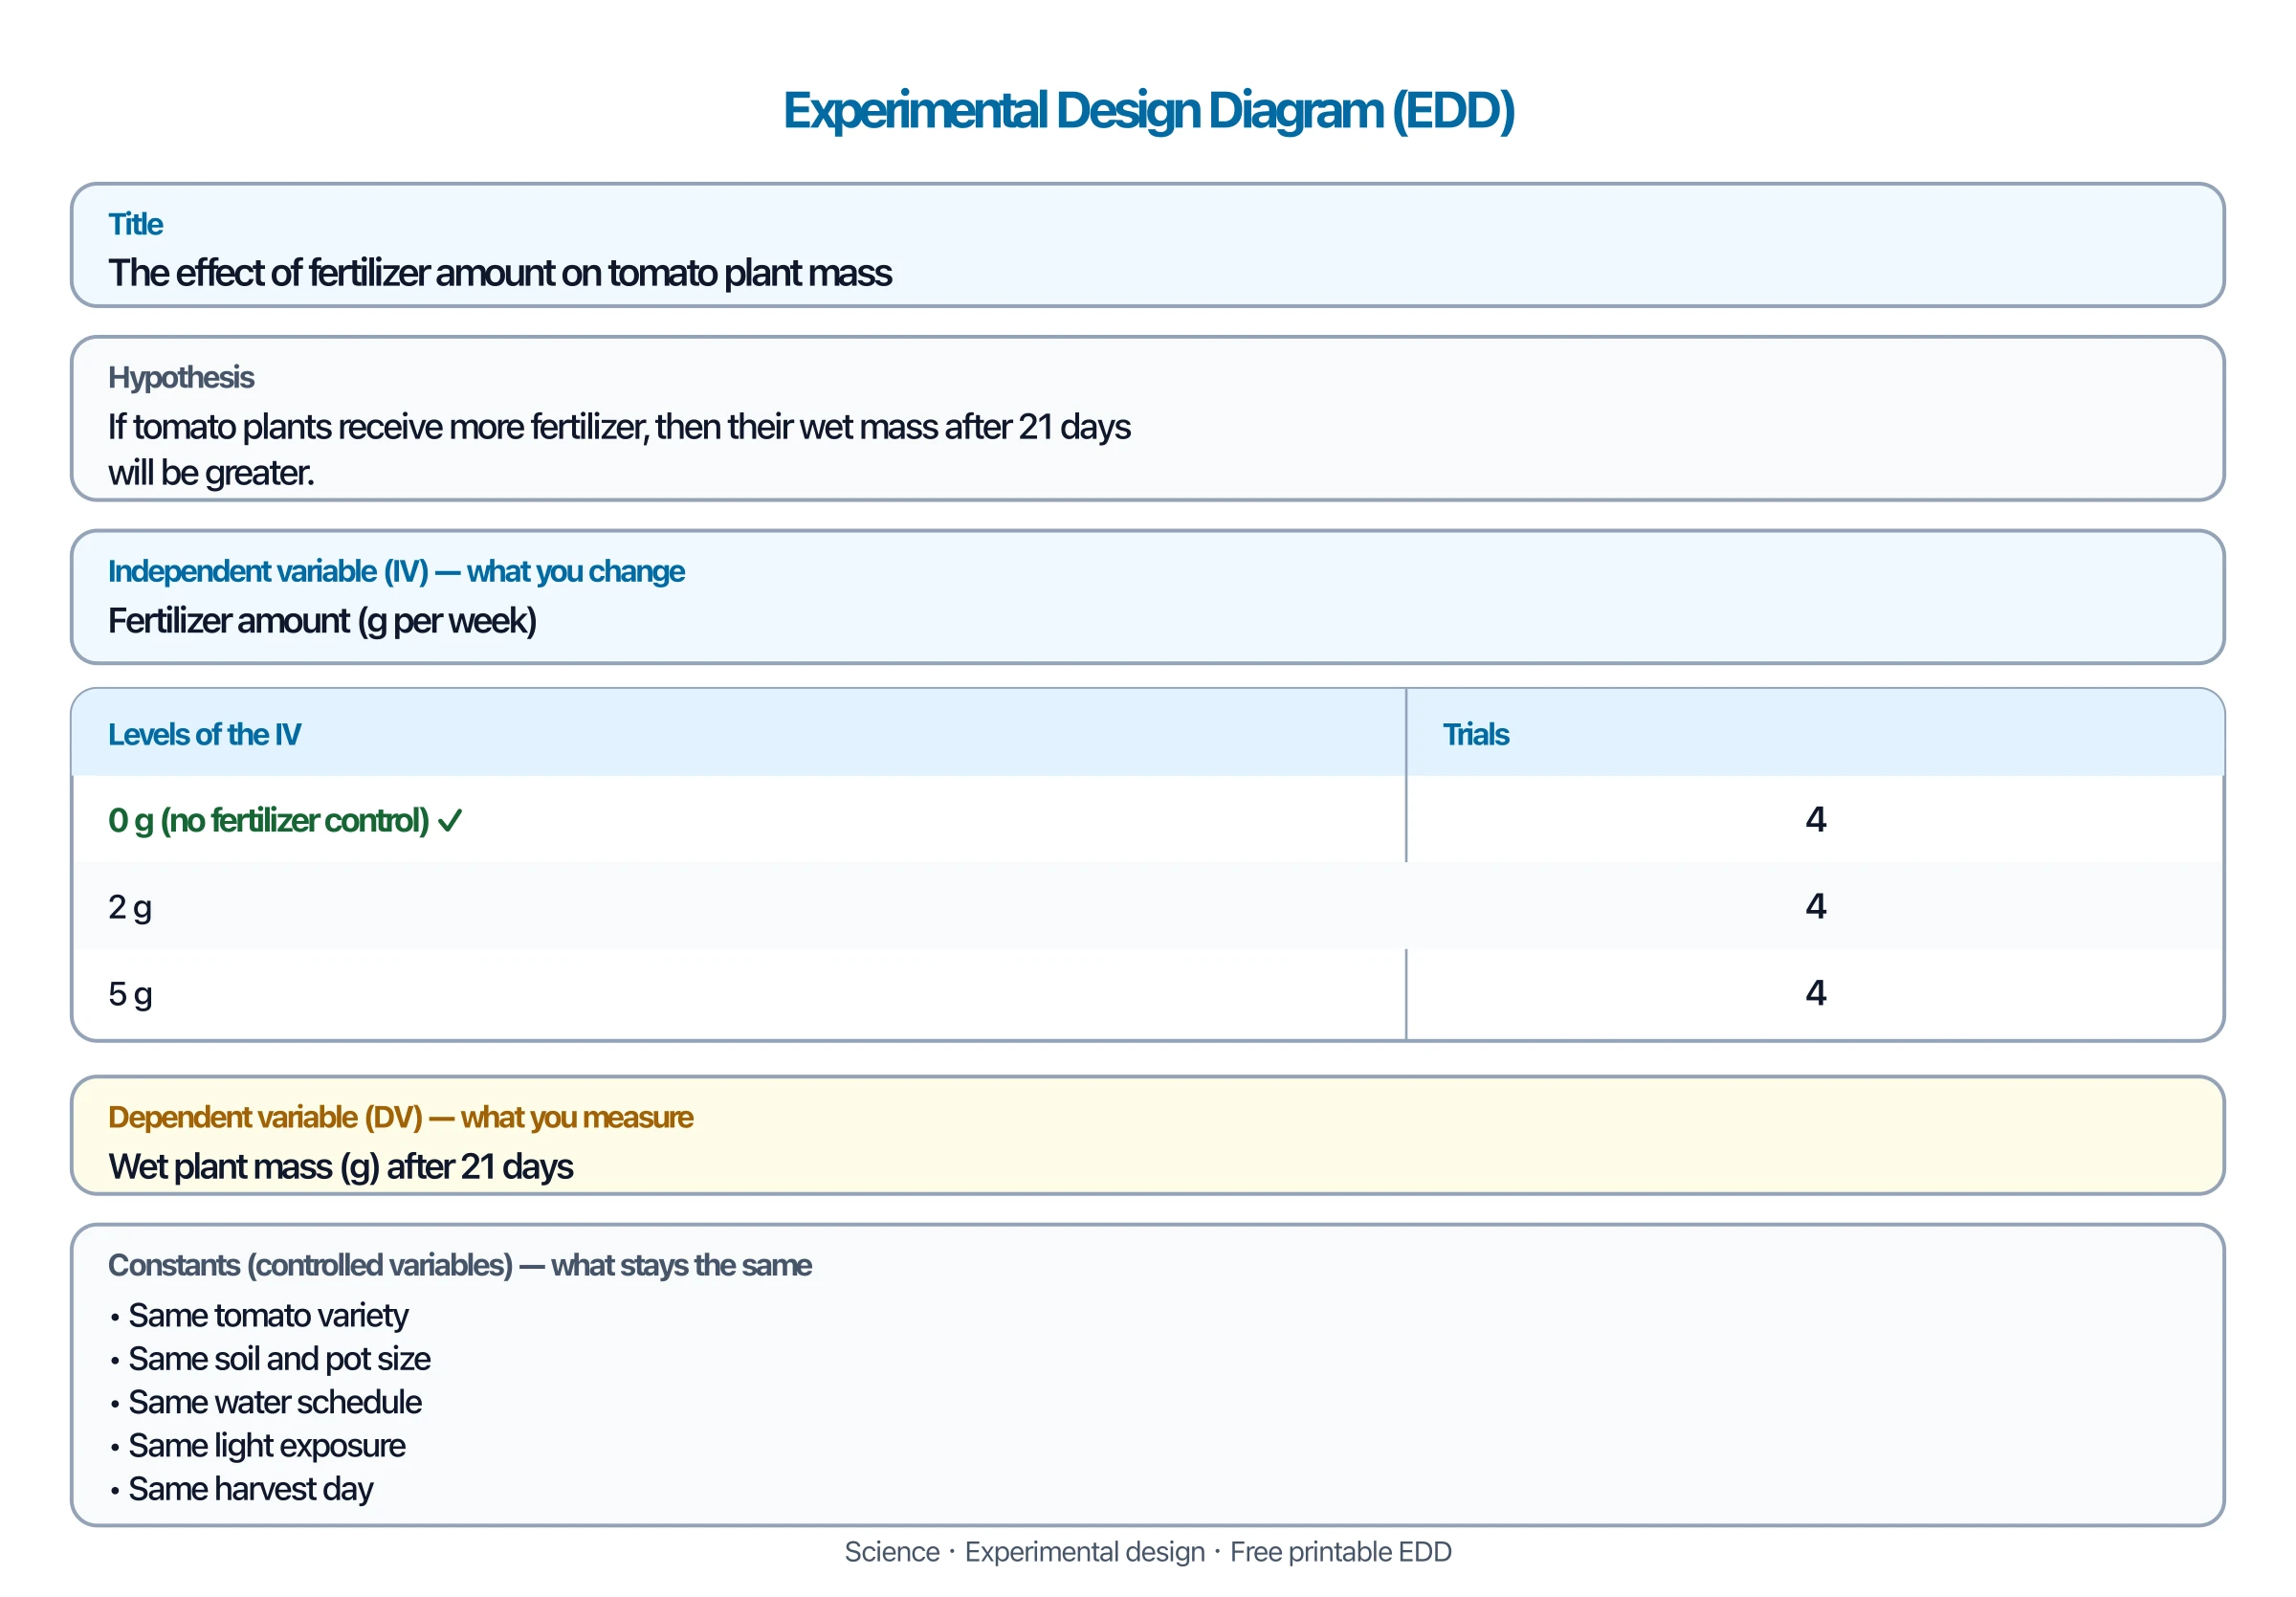The height and width of the screenshot is (1597, 2296).
Task: Select the Wet plant mass after 21 days text
Action: click(340, 1167)
